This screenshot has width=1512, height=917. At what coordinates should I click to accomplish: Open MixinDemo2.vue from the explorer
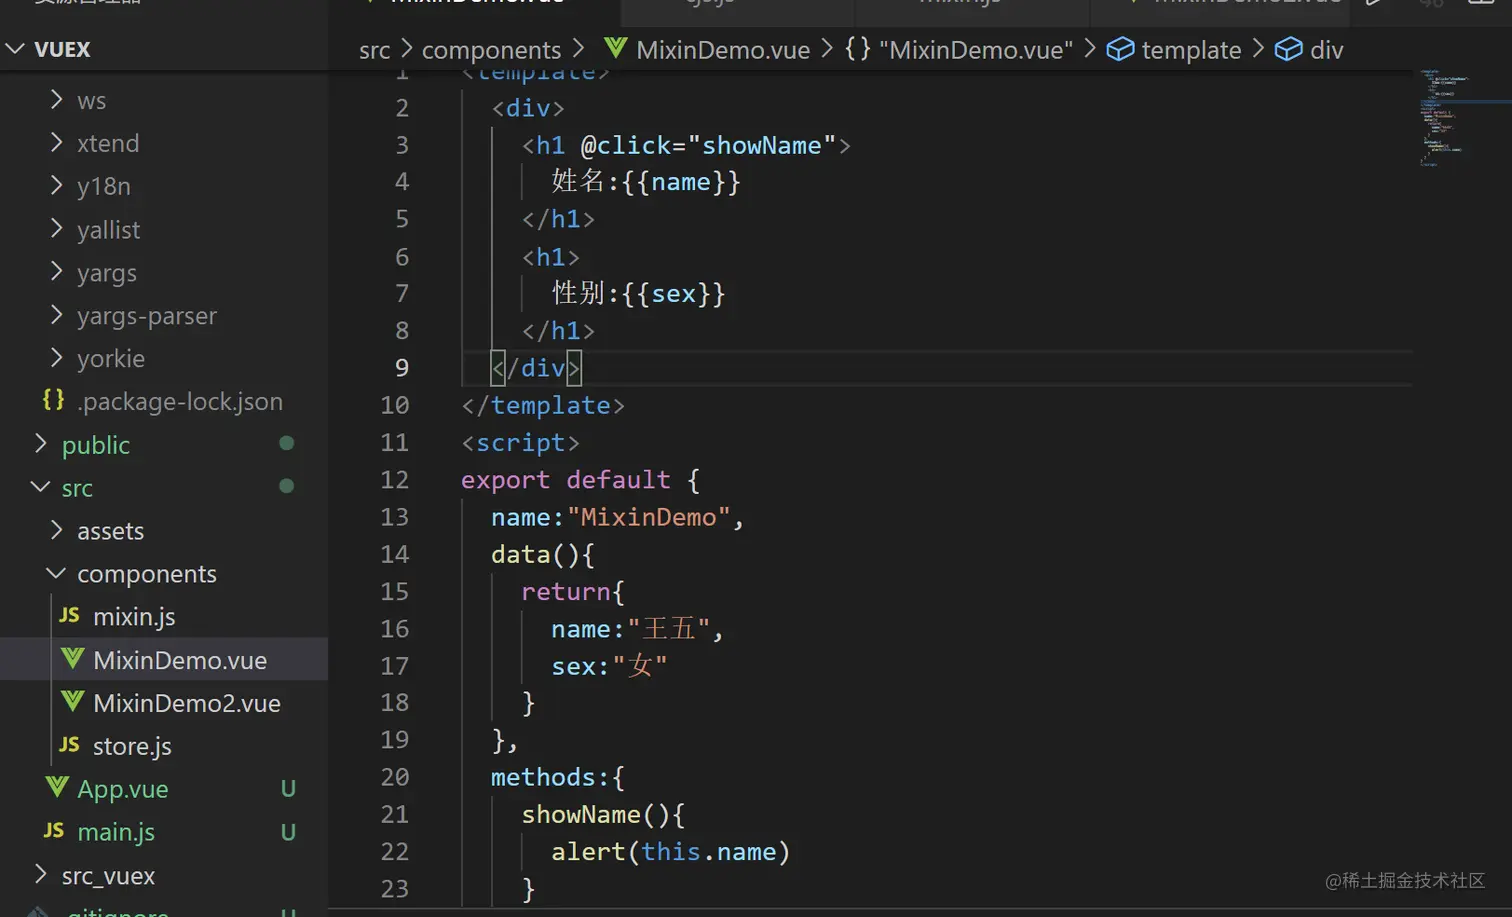[187, 703]
